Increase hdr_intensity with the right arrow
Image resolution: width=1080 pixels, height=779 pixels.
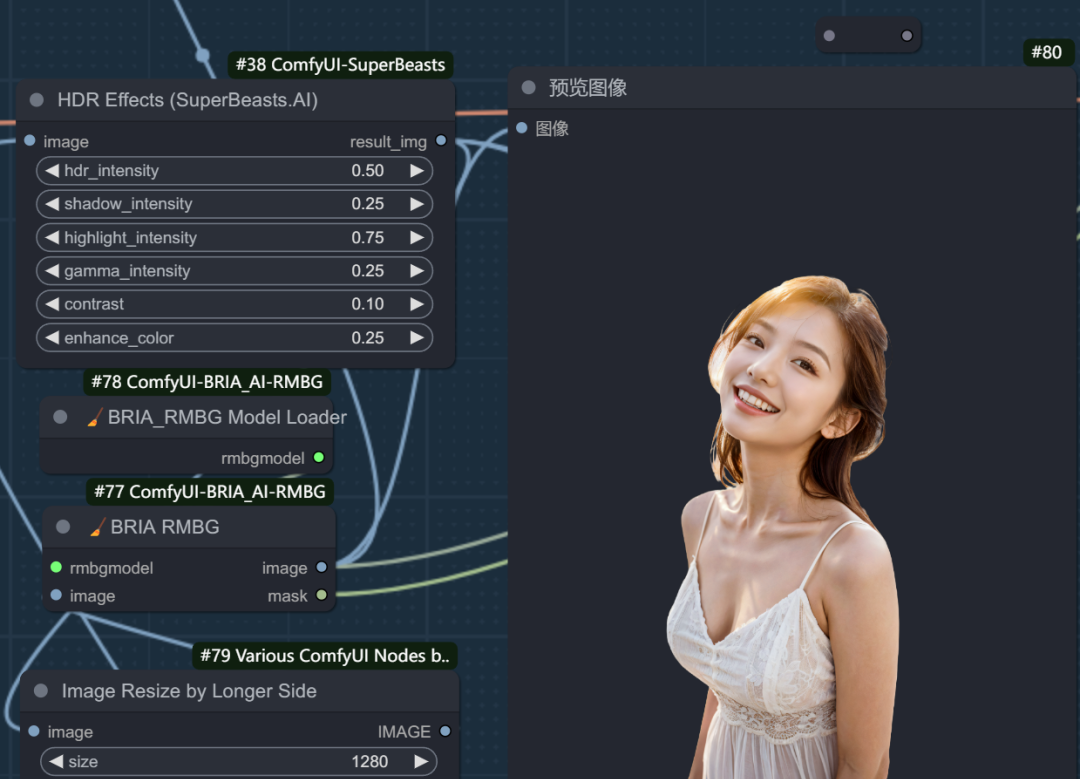tap(417, 170)
